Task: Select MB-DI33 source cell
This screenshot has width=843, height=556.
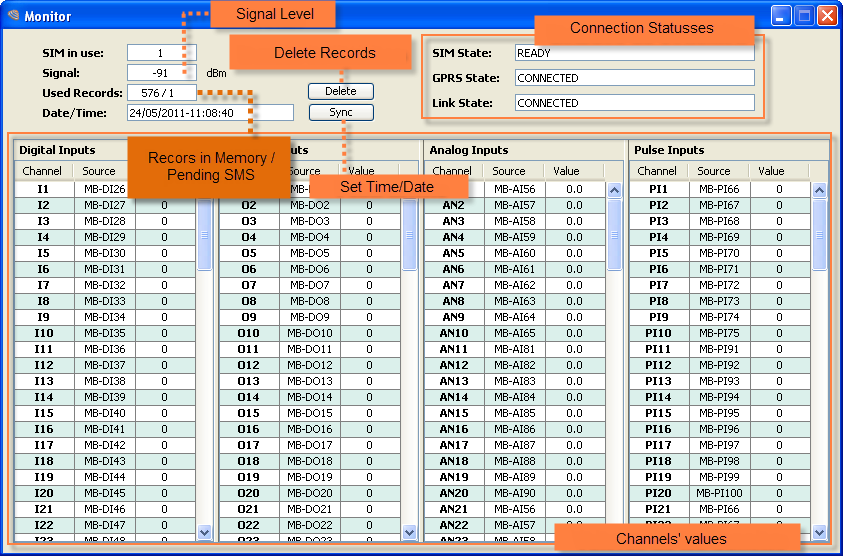Action: point(105,301)
